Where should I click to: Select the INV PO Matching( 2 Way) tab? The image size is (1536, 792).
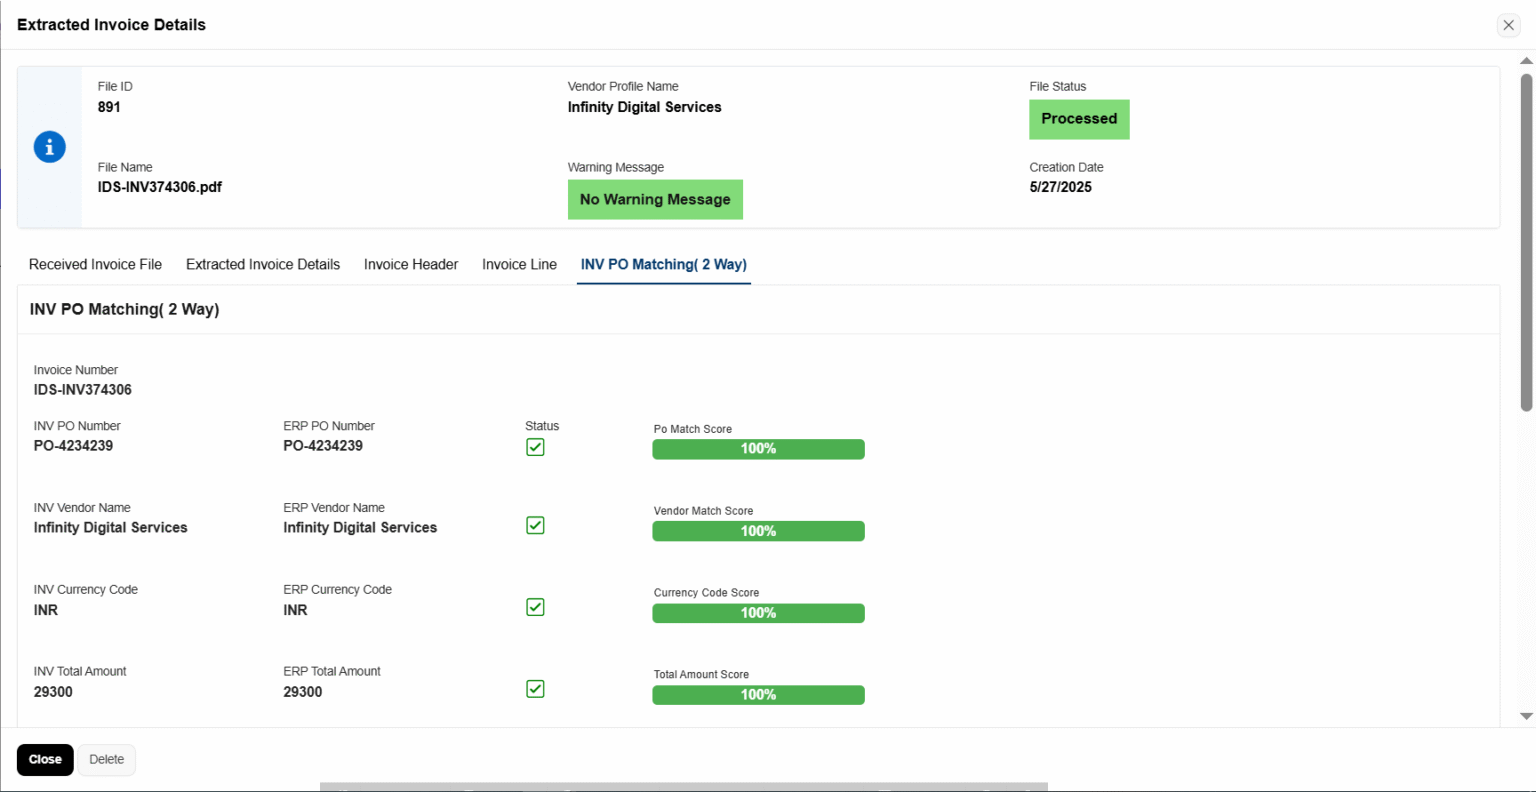pos(663,265)
